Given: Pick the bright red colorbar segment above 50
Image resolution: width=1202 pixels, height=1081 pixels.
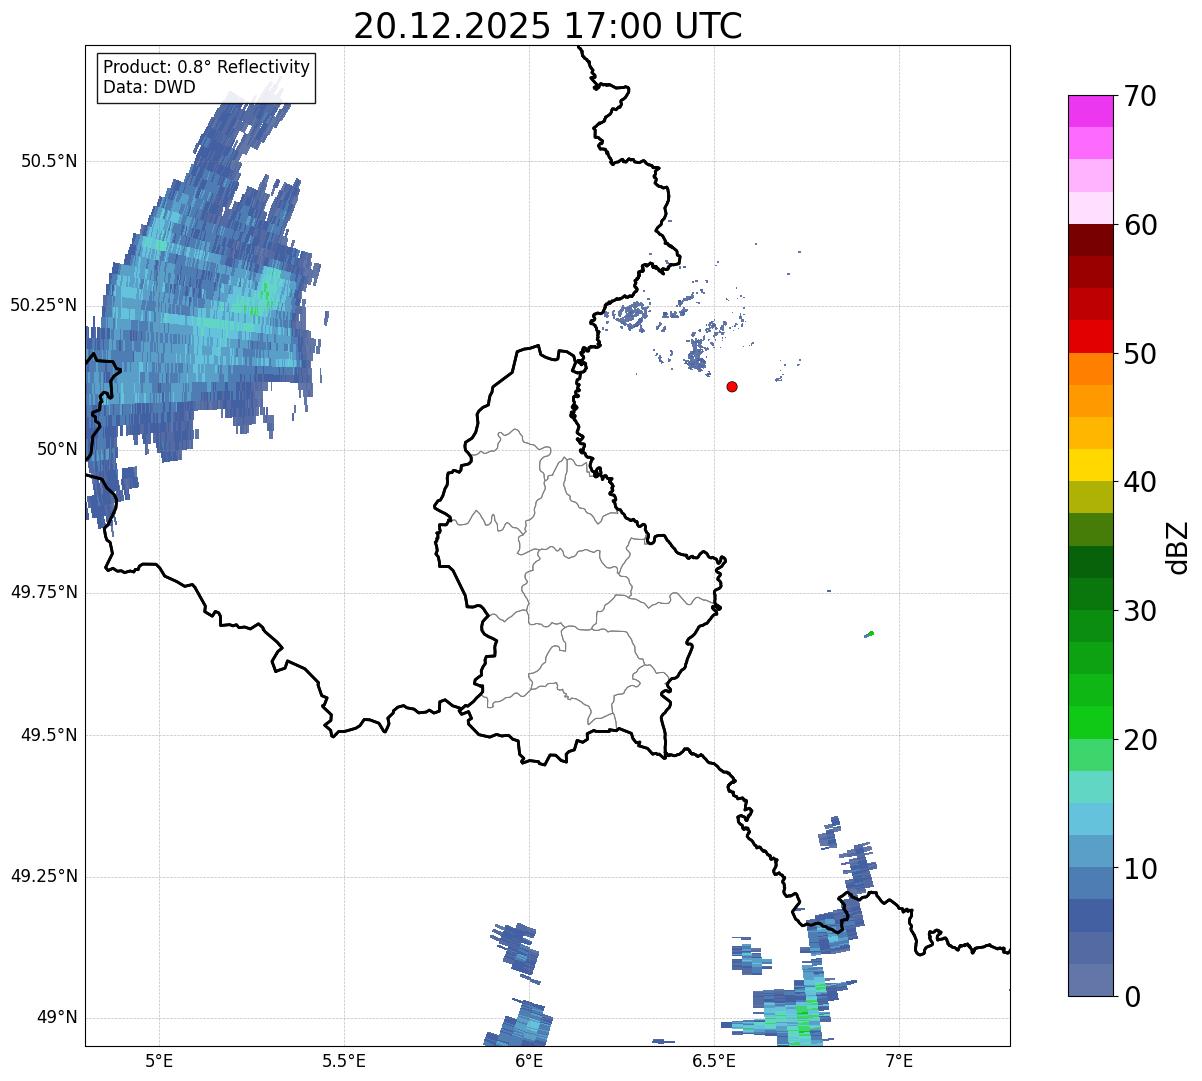Looking at the screenshot, I should click(1090, 337).
